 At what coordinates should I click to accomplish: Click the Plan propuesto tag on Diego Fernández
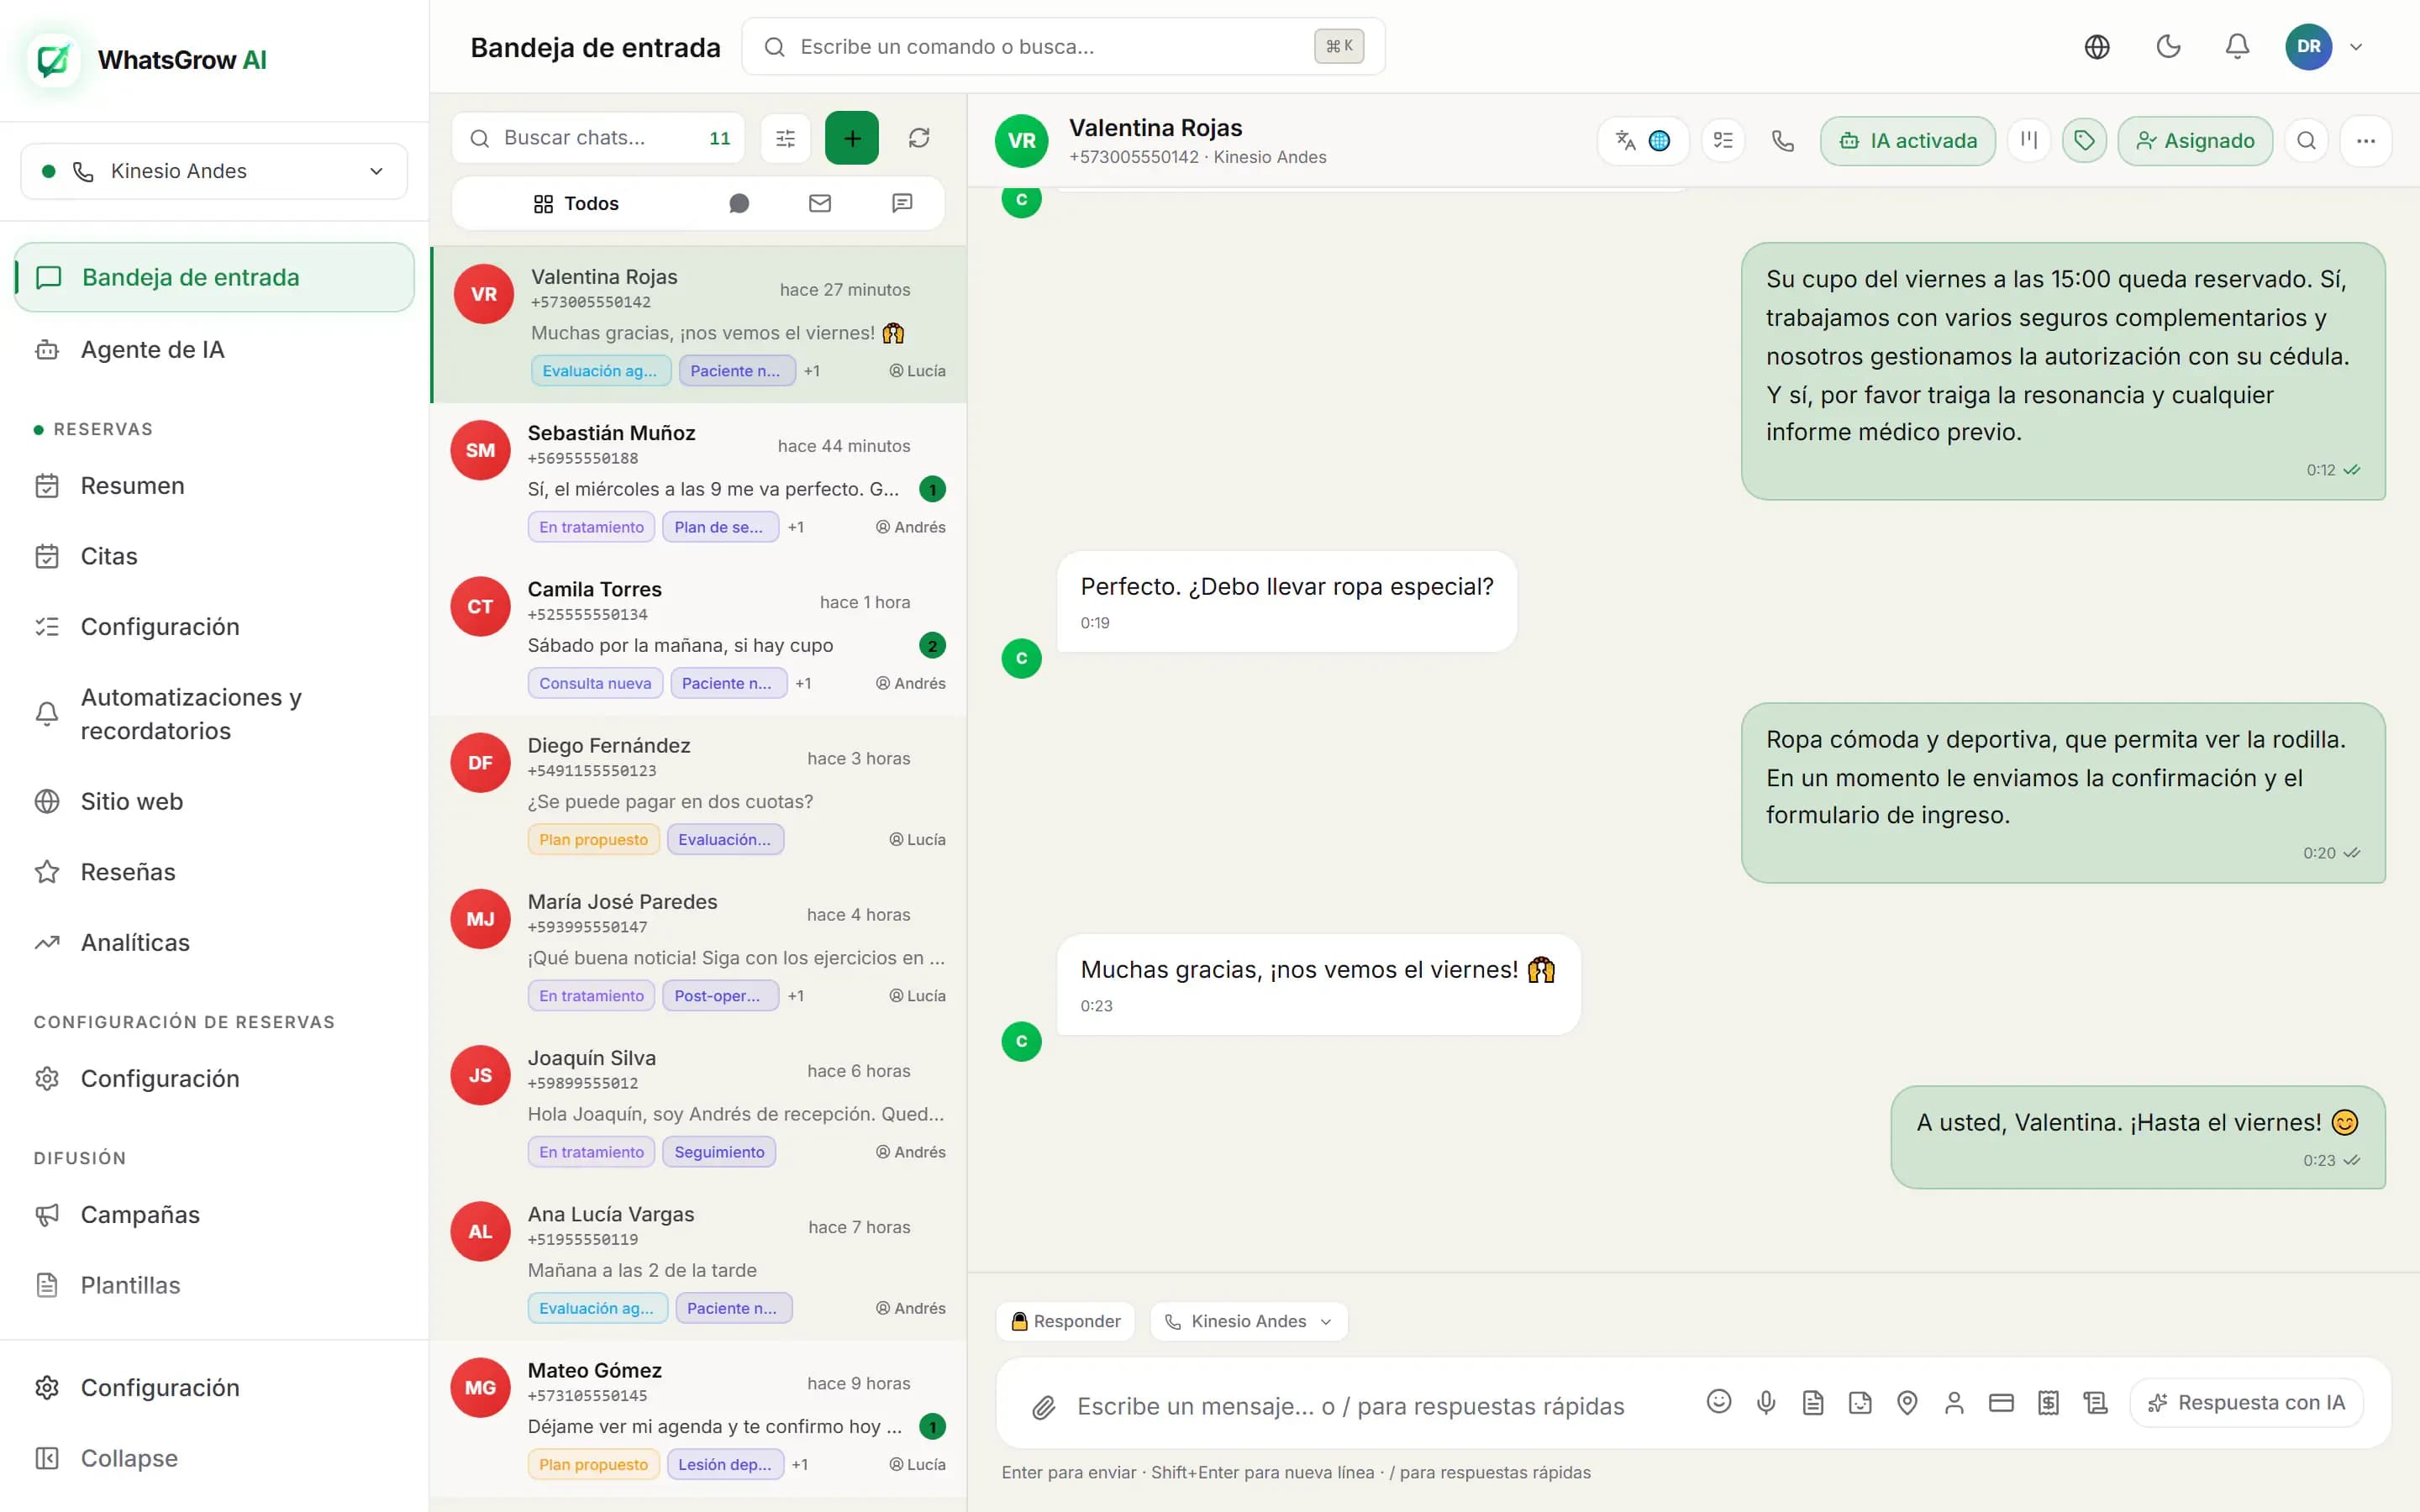pos(593,839)
